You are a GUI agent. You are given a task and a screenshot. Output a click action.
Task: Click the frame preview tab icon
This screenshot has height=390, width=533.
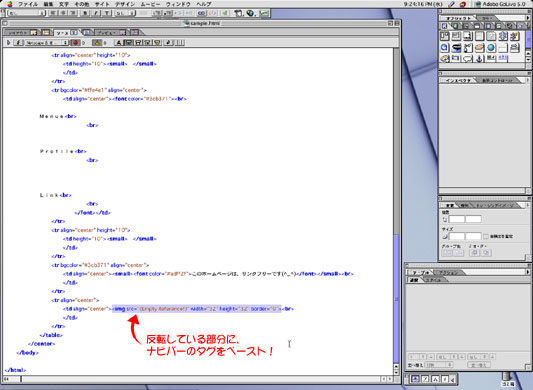click(x=135, y=33)
